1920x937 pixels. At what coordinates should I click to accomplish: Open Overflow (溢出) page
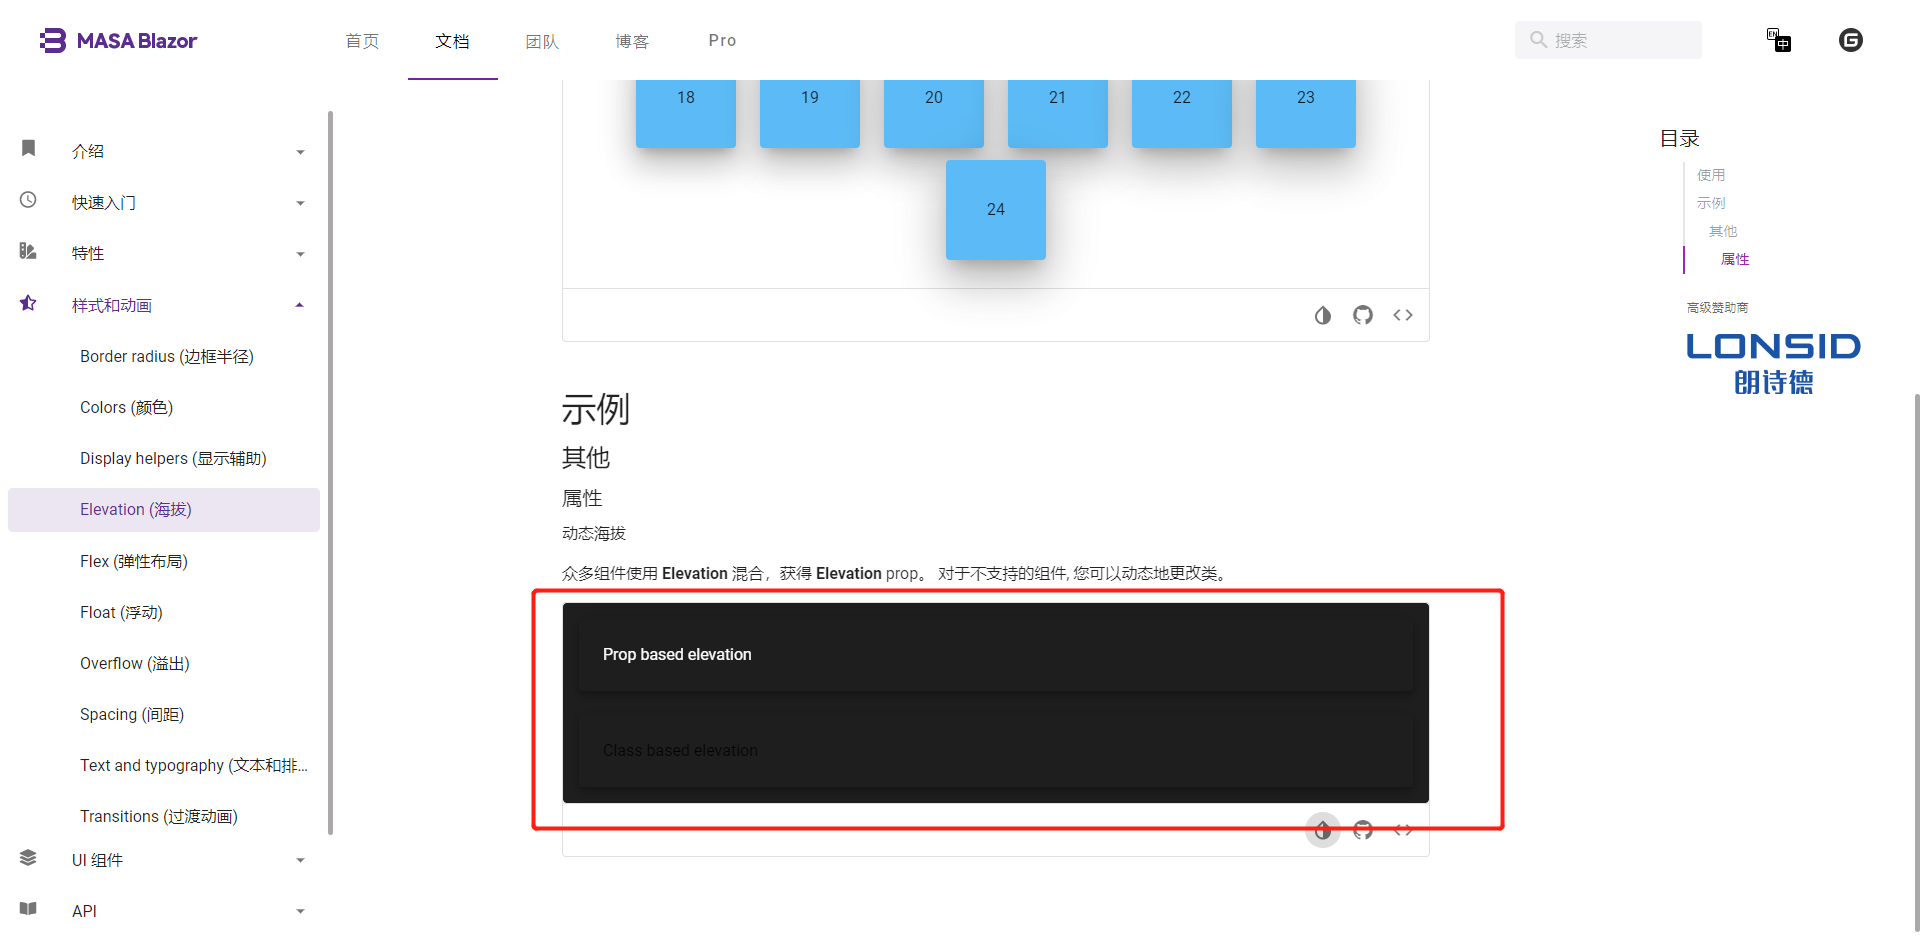(x=164, y=664)
